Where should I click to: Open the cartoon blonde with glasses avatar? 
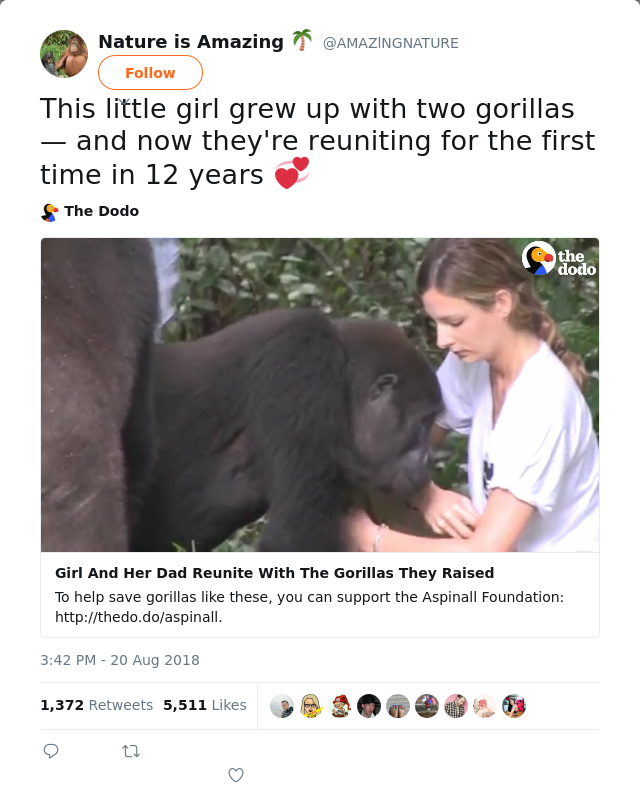tap(311, 706)
